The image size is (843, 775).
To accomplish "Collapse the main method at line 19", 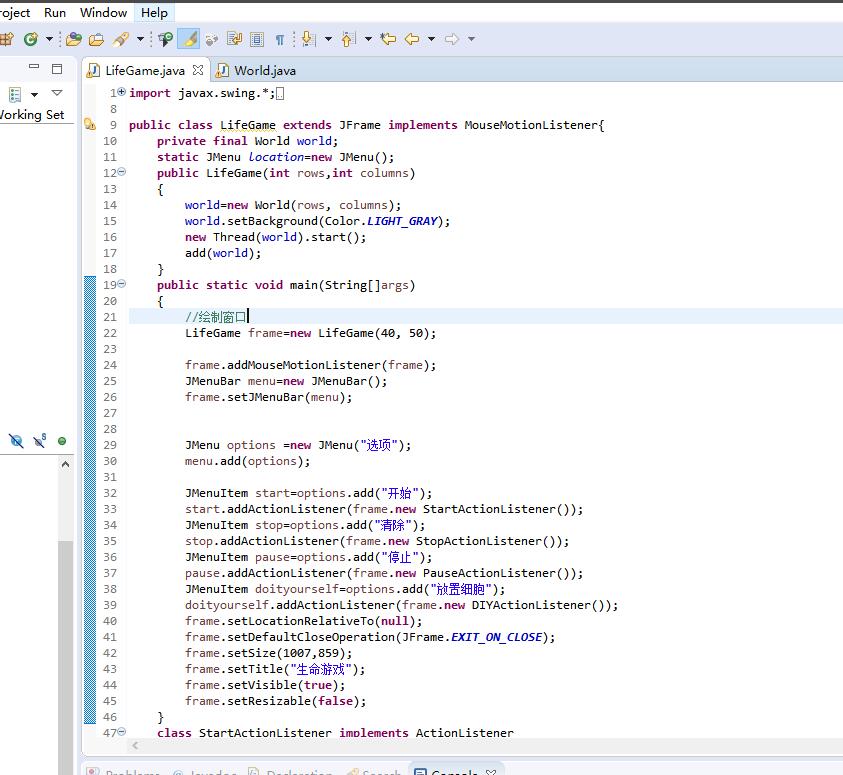I will click(122, 284).
